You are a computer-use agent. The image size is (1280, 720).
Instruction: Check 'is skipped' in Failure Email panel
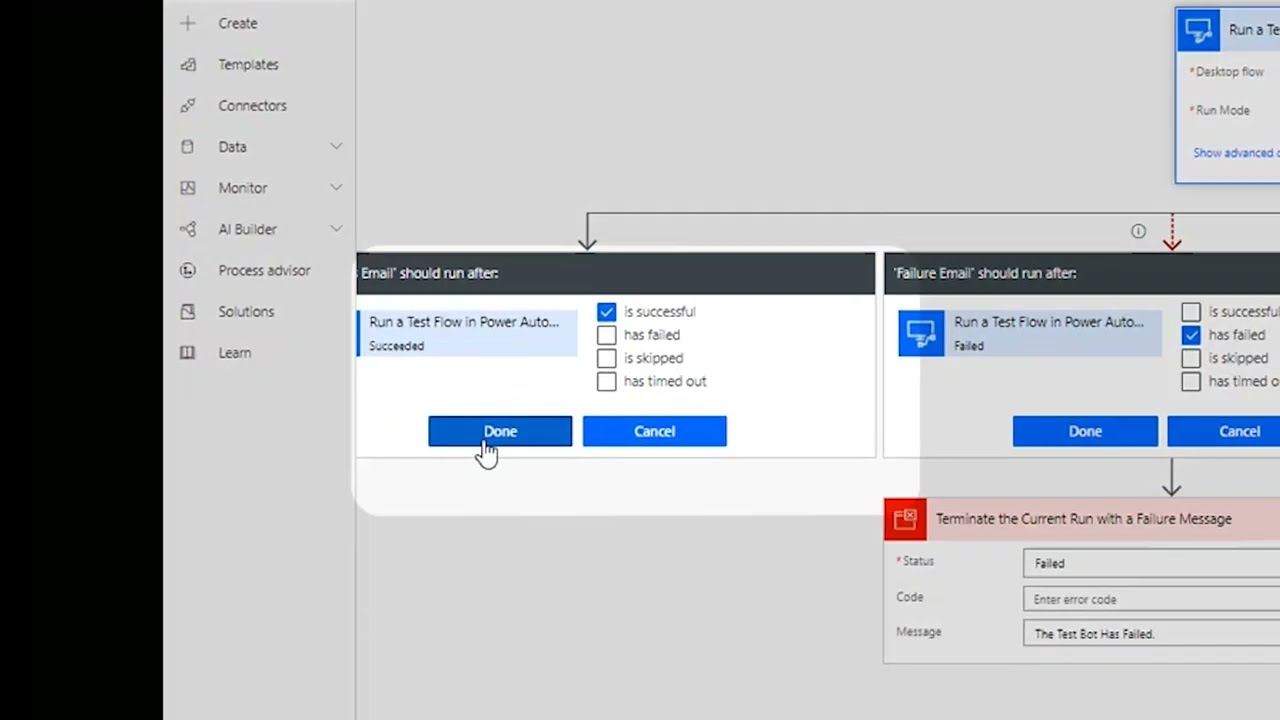[1191, 358]
